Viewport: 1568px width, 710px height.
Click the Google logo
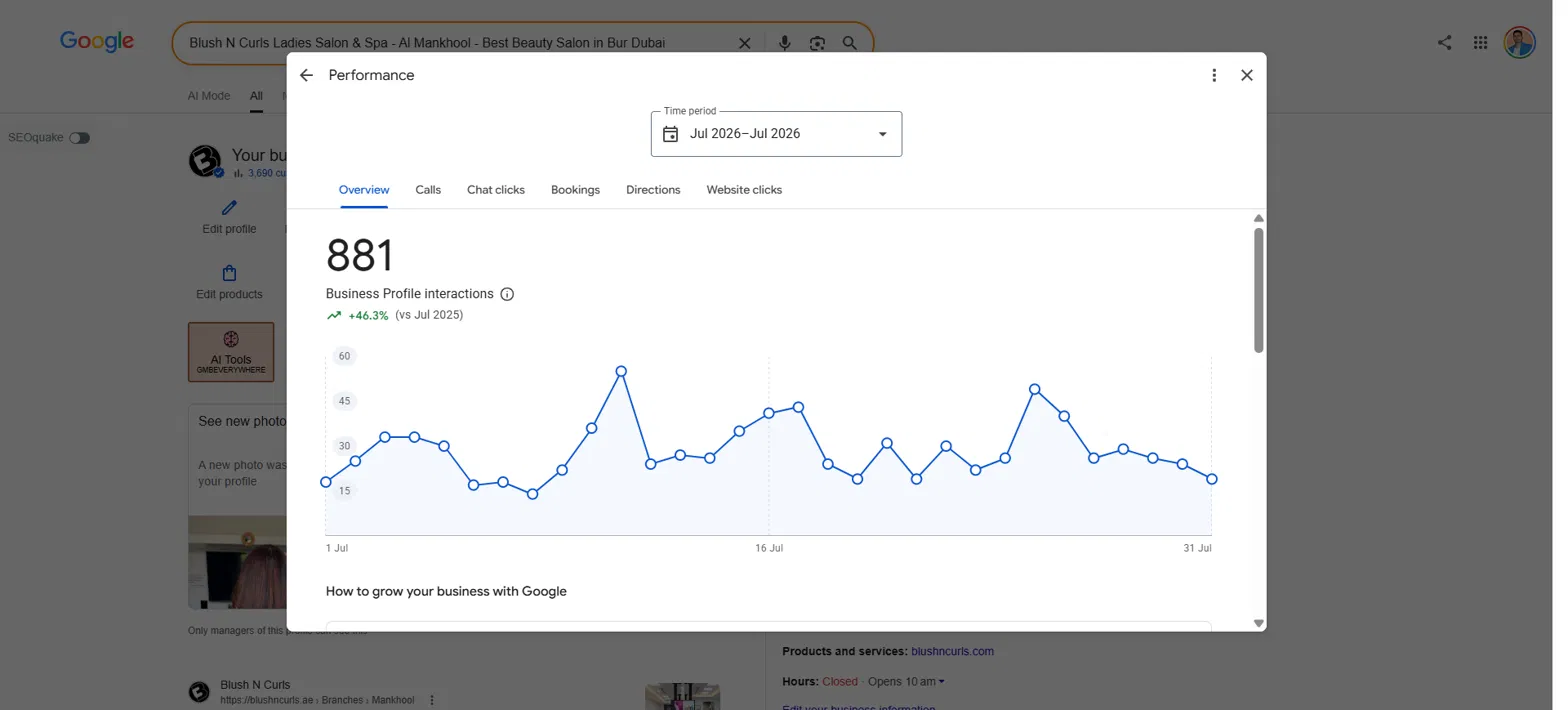(97, 41)
